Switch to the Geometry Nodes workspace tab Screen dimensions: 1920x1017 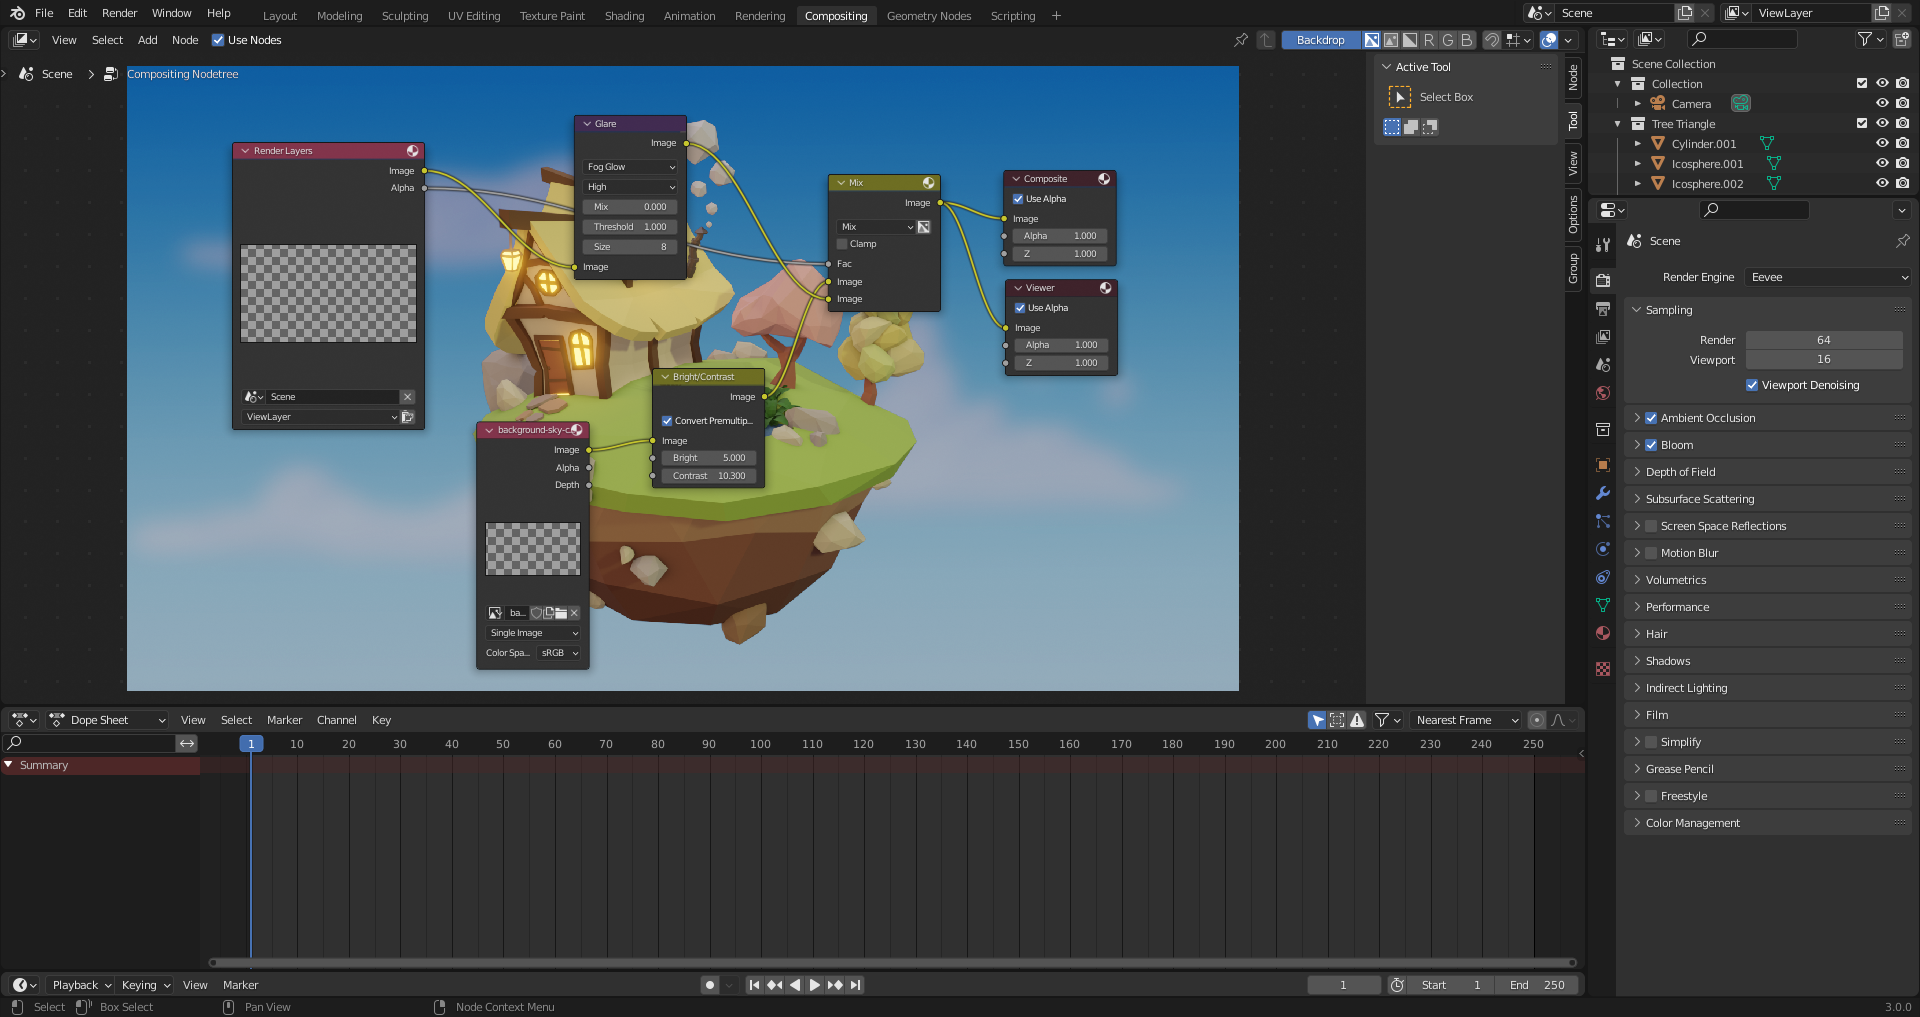point(928,16)
